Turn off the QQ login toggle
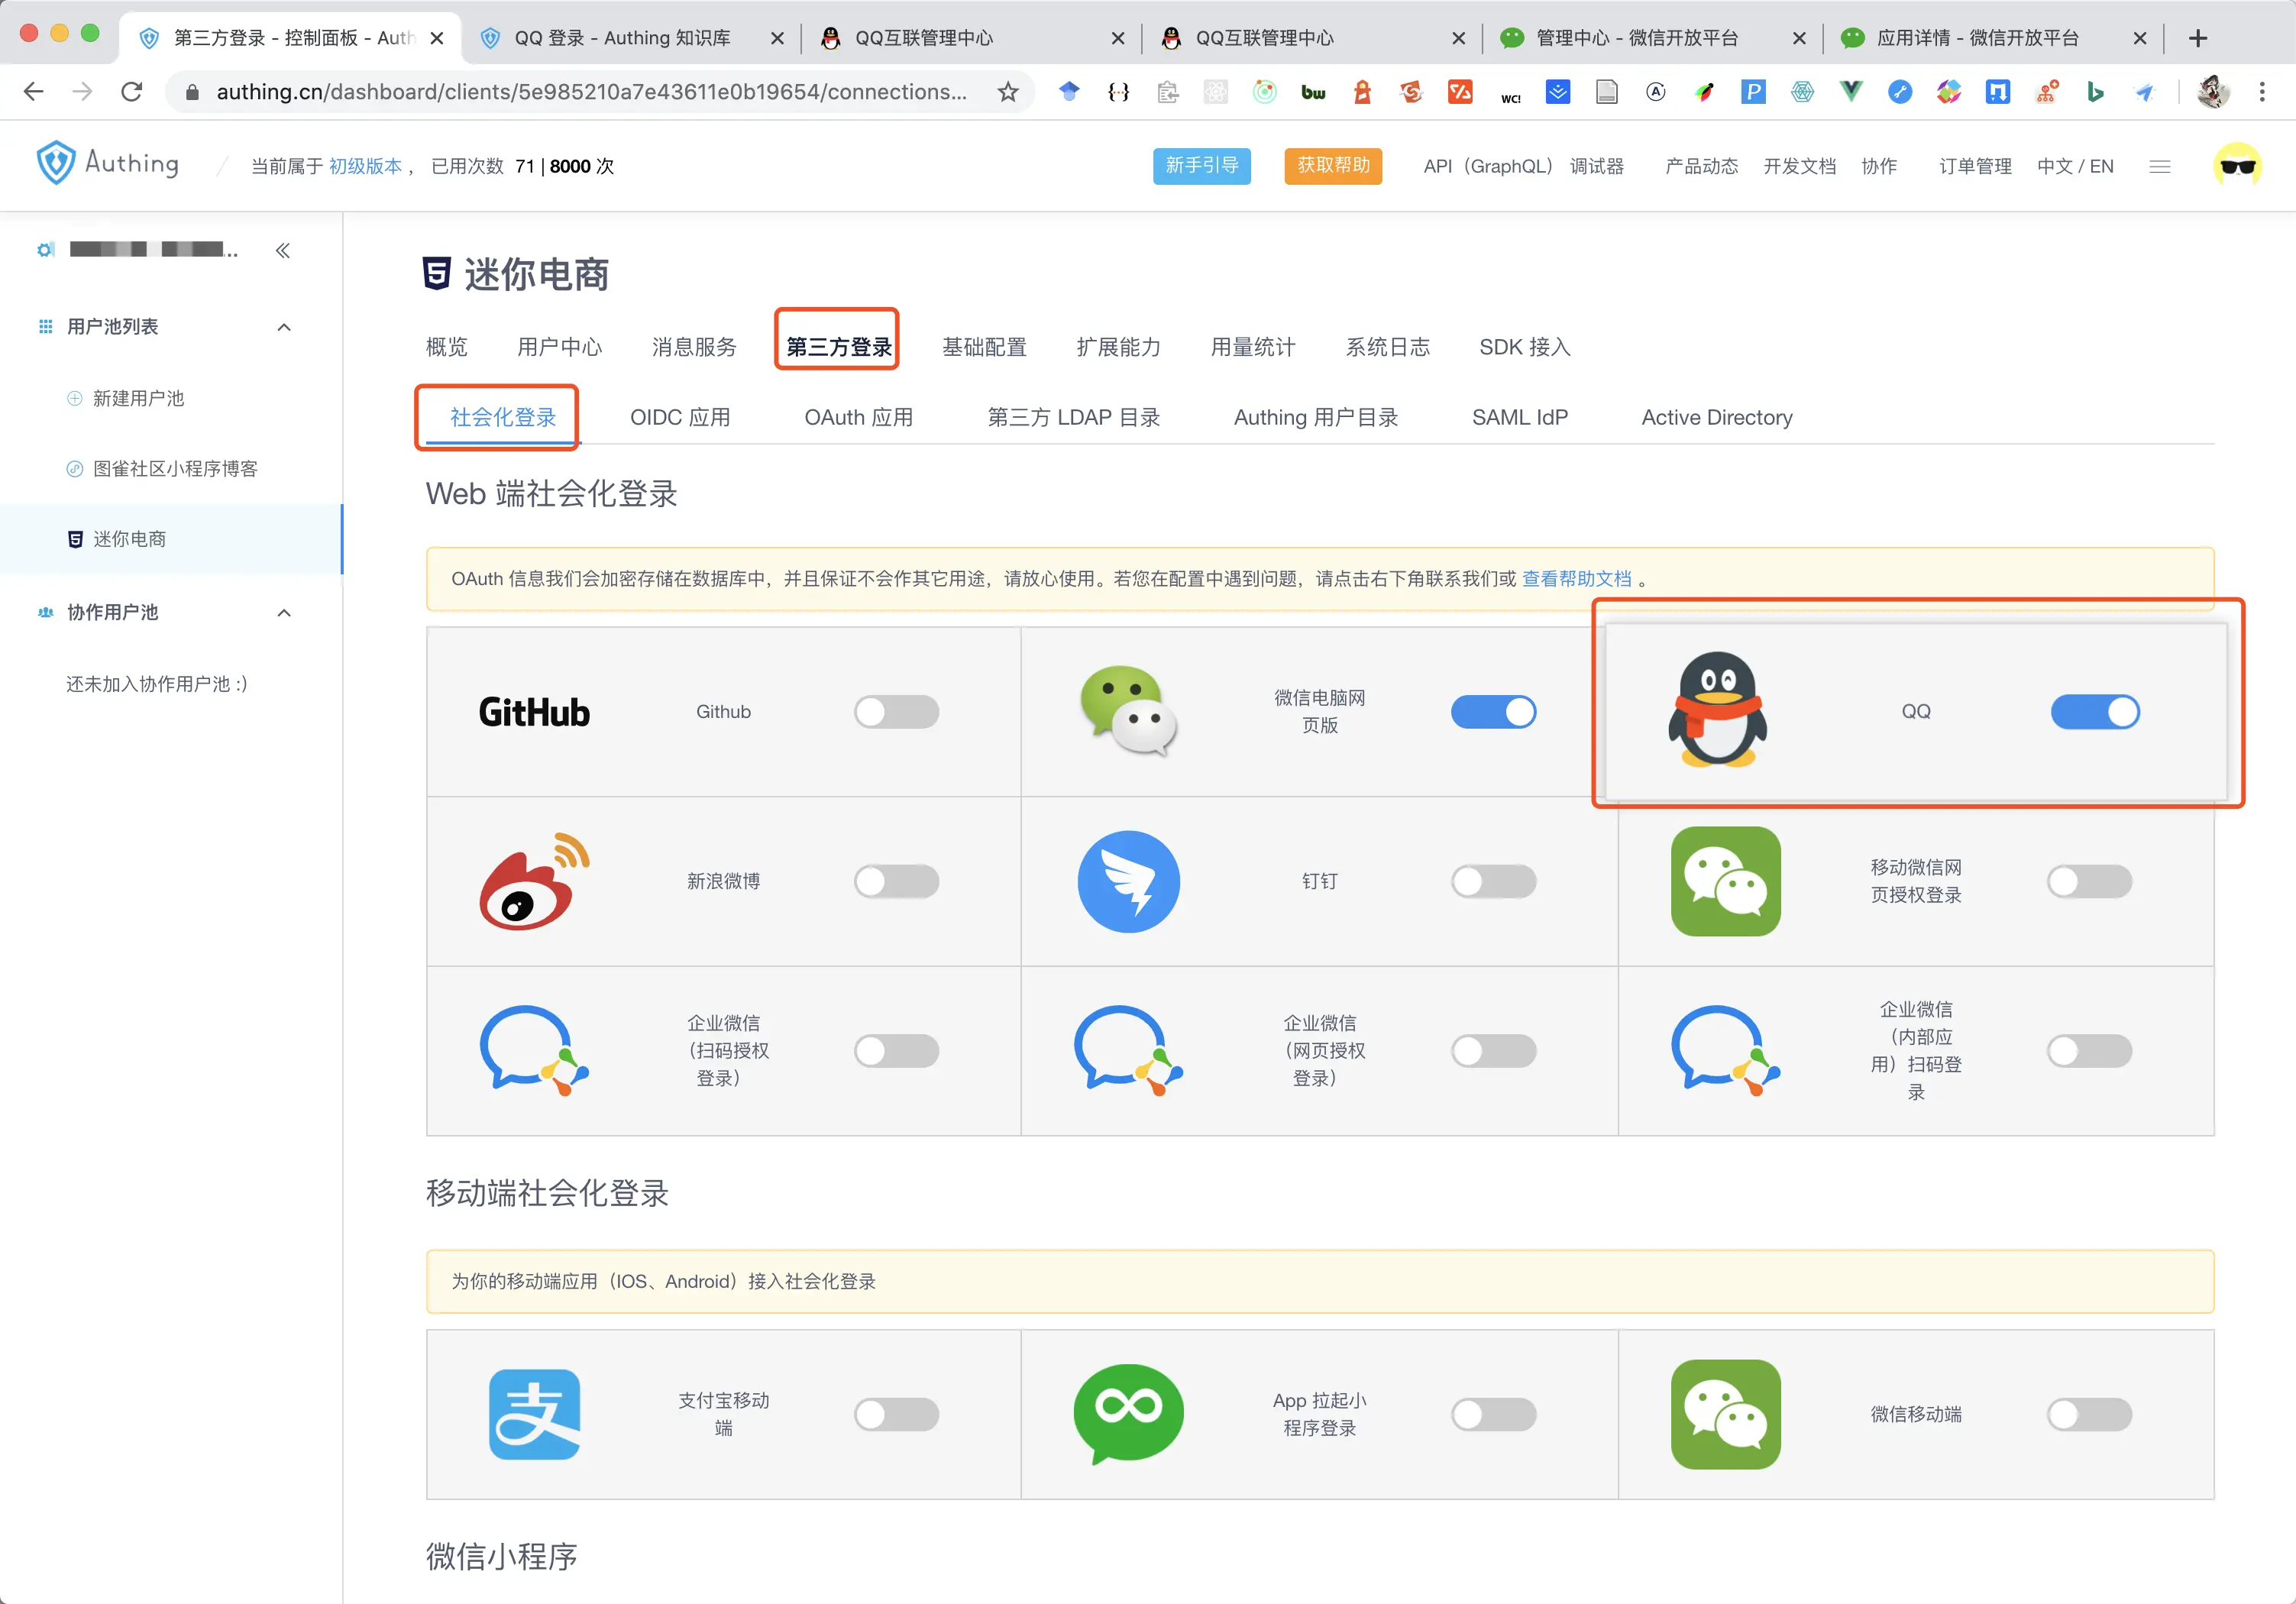Viewport: 2296px width, 1604px height. (2095, 712)
